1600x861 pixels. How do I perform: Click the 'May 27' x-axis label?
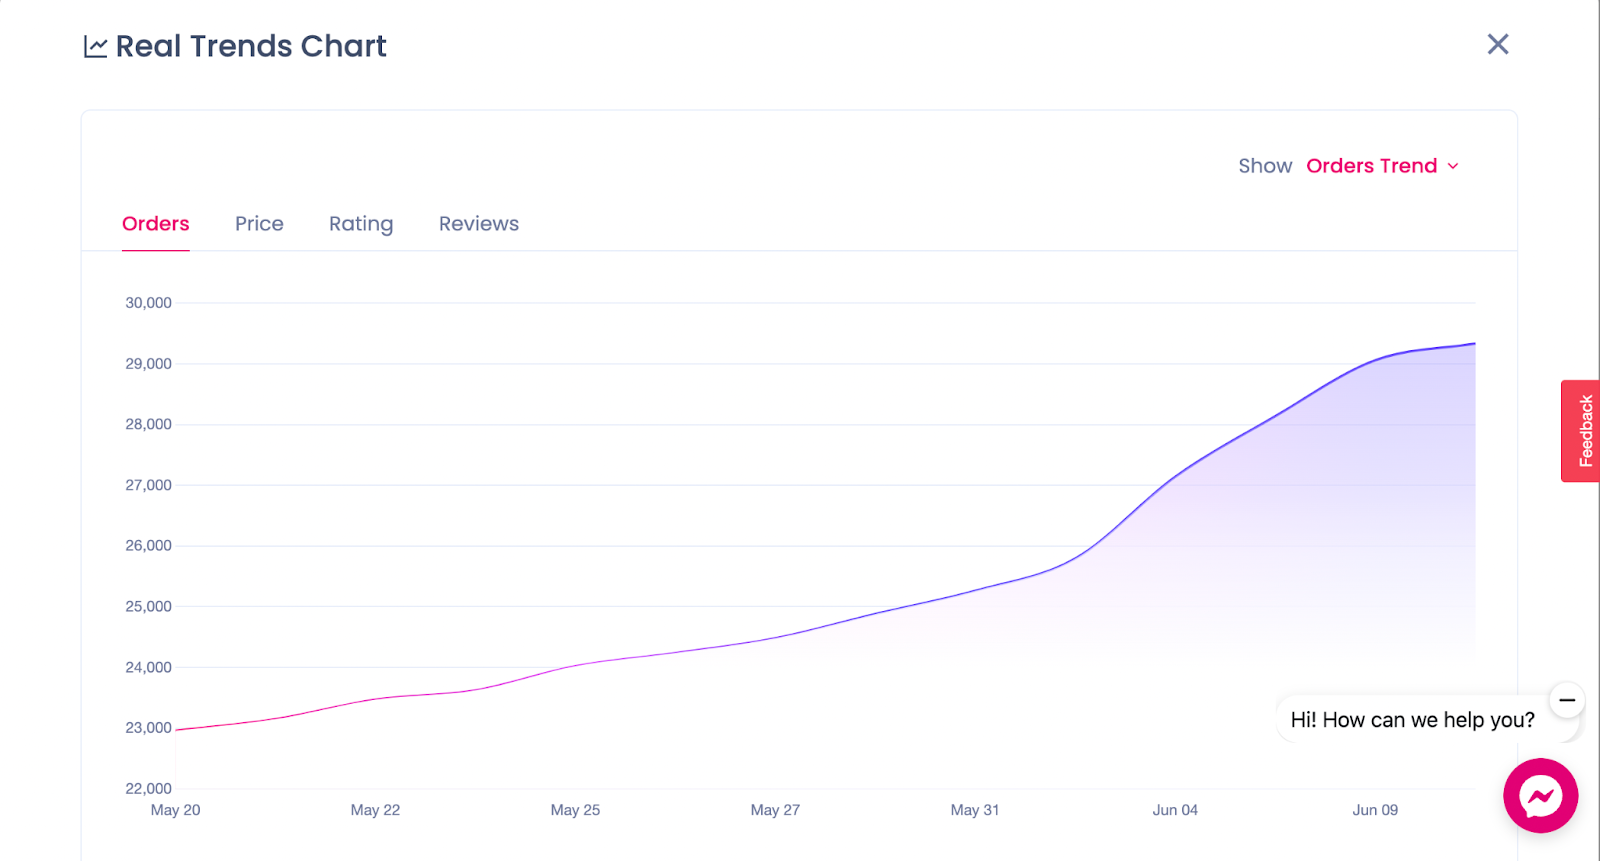[x=775, y=810]
